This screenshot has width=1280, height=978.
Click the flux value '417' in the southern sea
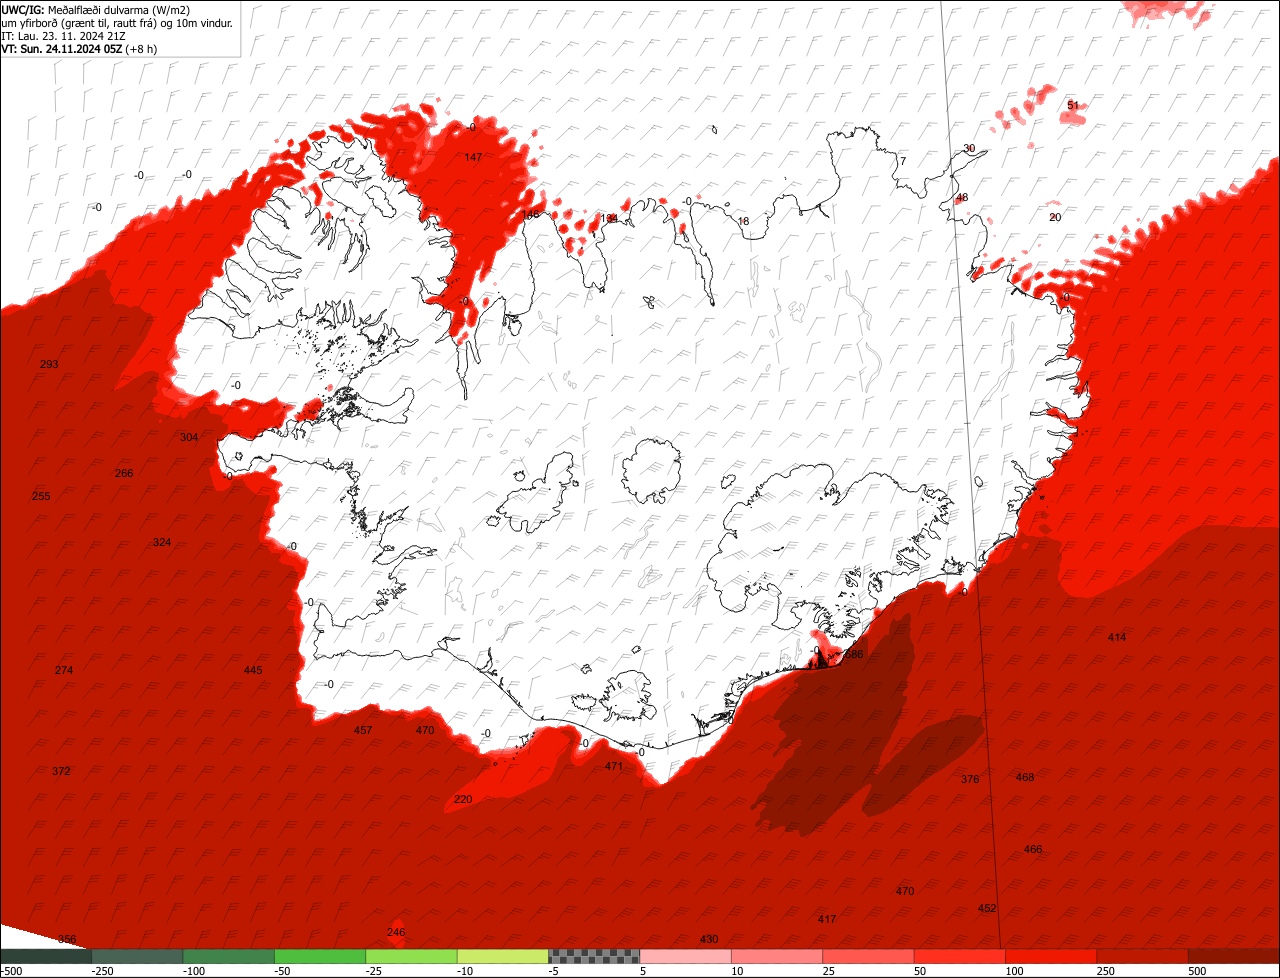(827, 919)
